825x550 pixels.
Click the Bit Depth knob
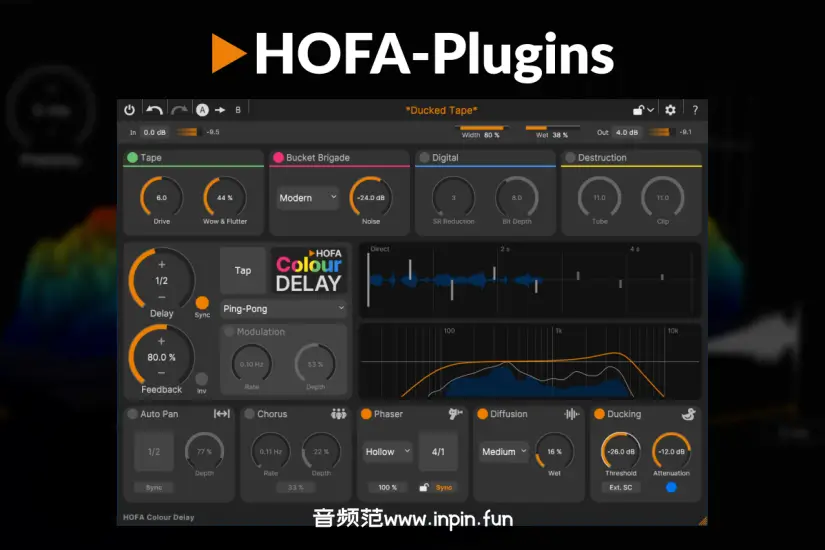tap(517, 197)
